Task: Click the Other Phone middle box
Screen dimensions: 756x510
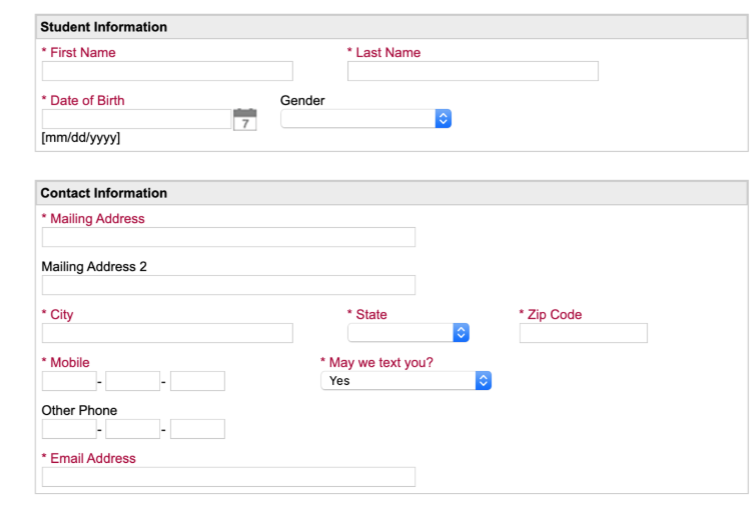Action: 133,429
